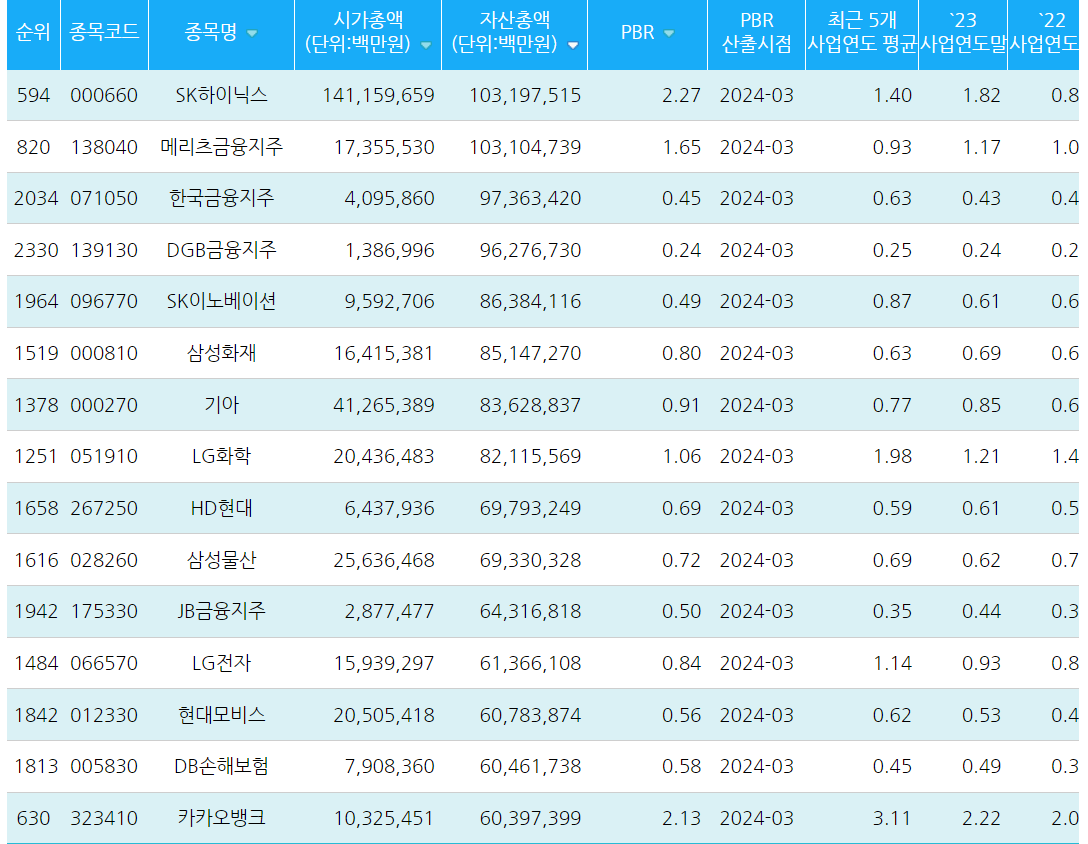Click the 2024-03 date in SK하이닉스 row
Image resolution: width=1088 pixels, height=844 pixels.
[x=756, y=95]
